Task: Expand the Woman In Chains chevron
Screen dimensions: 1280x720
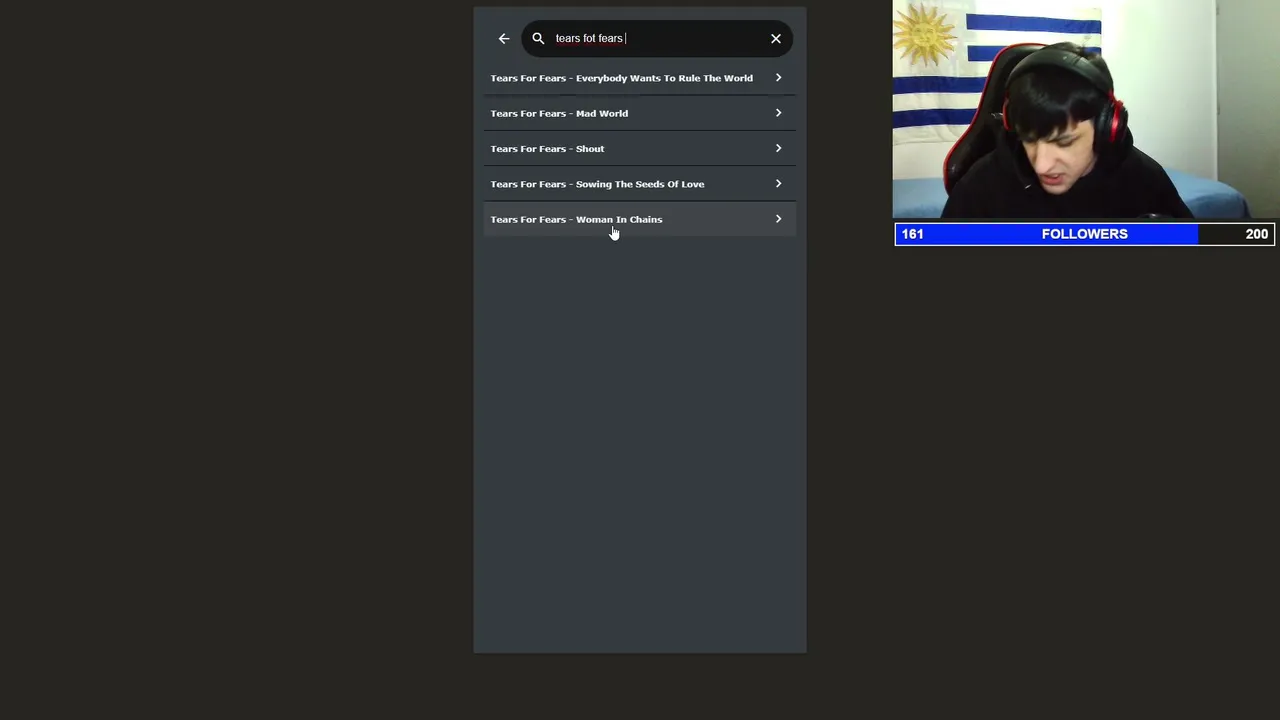Action: coord(778,219)
